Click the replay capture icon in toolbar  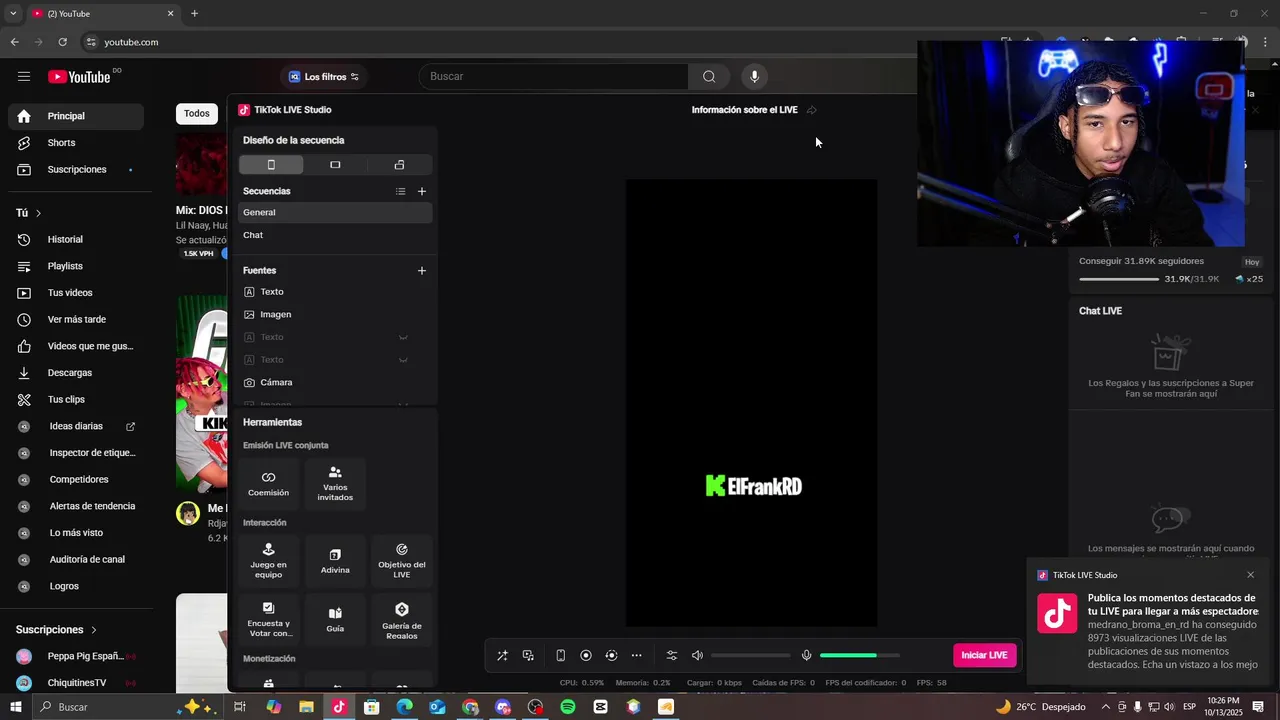point(611,656)
